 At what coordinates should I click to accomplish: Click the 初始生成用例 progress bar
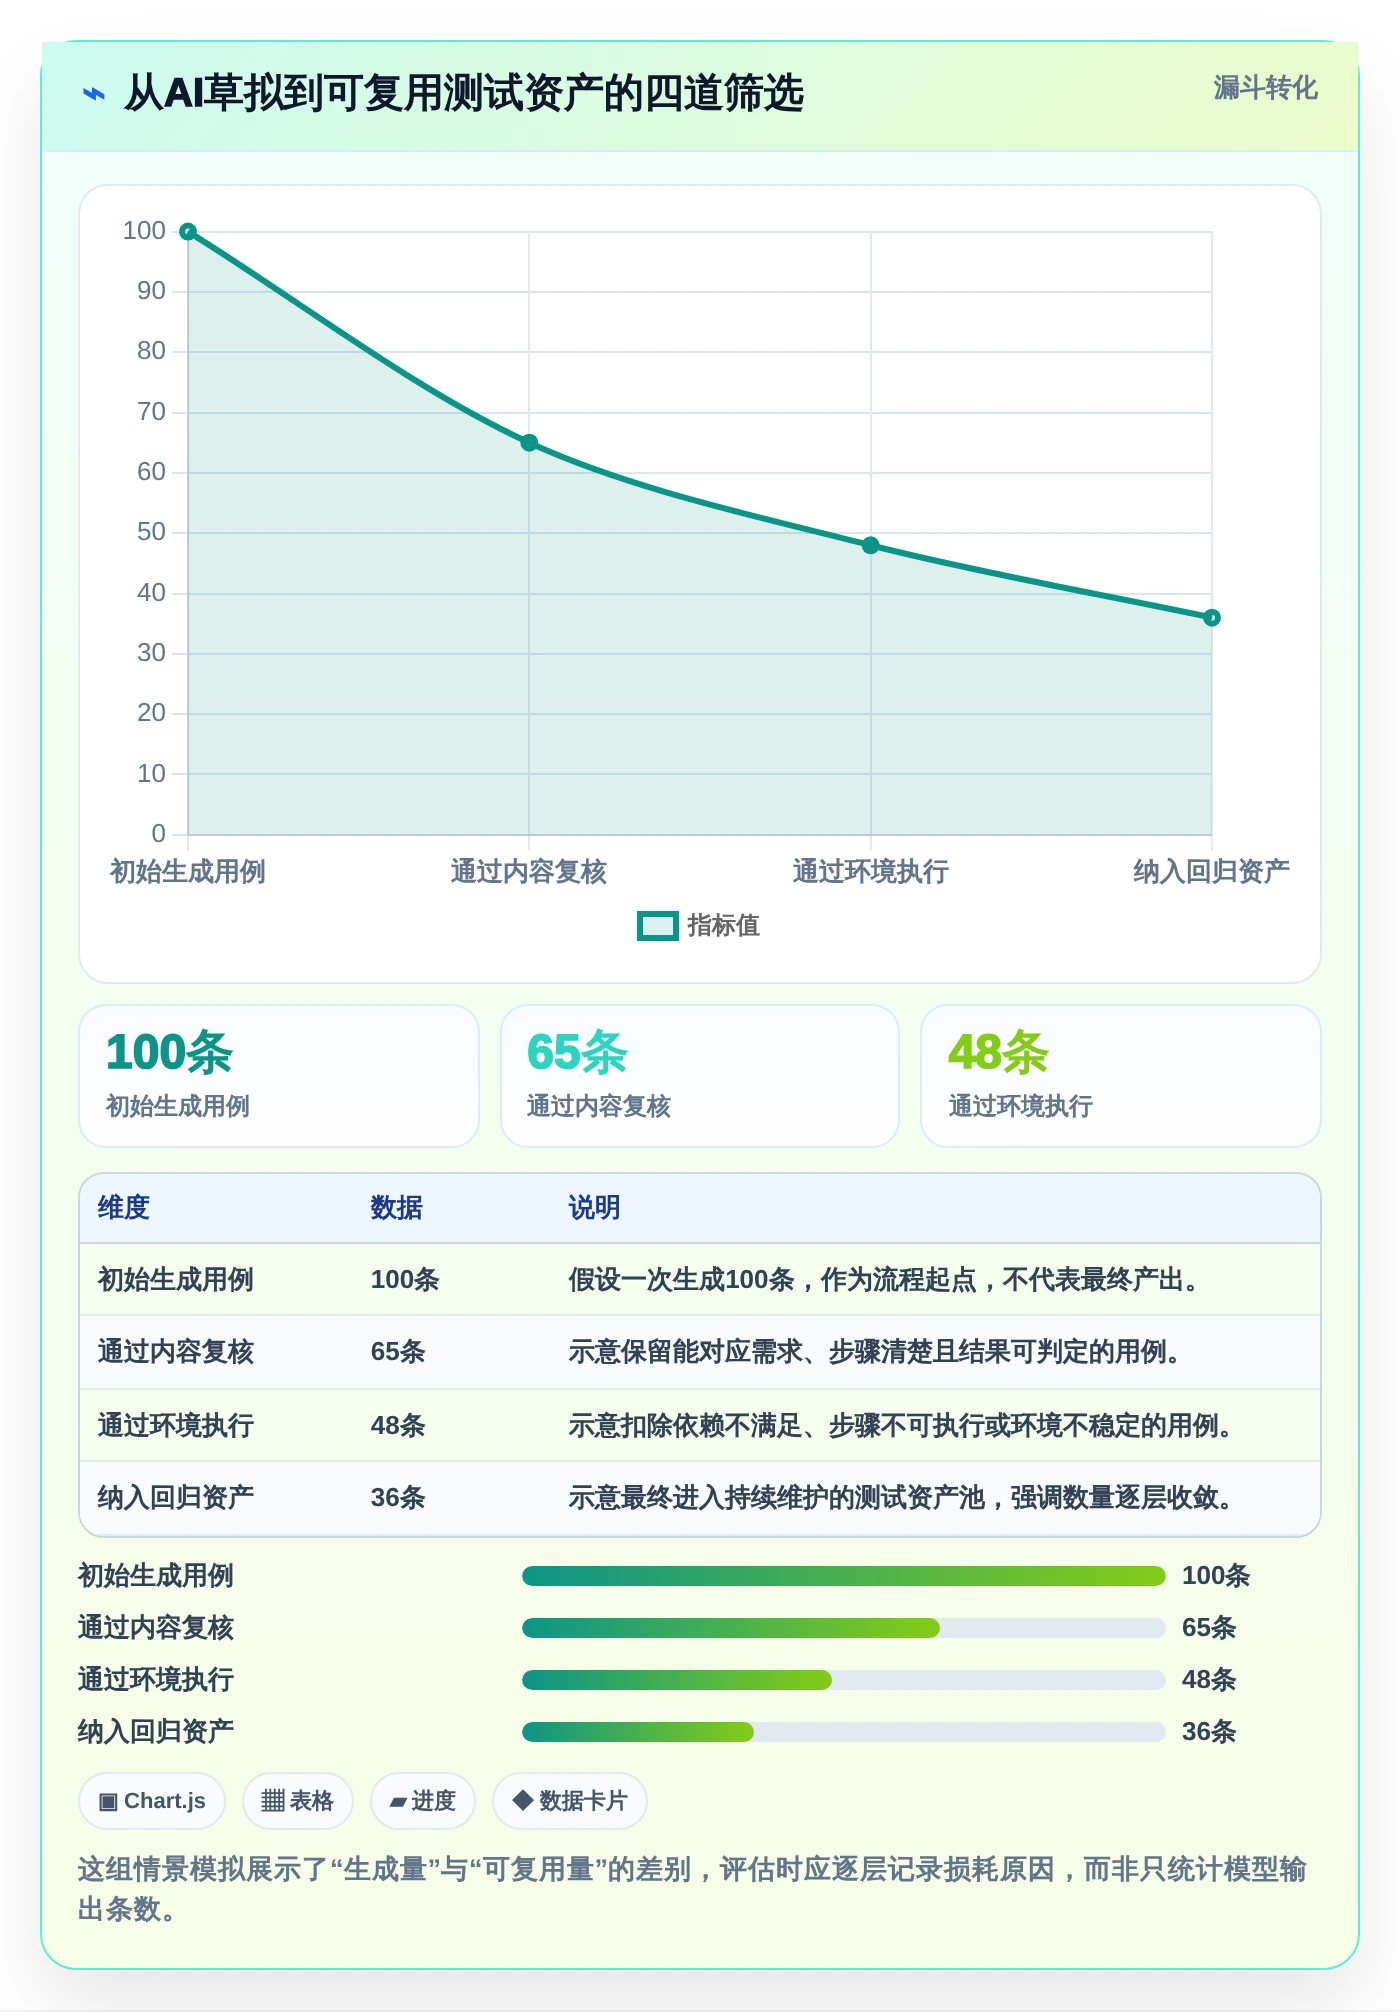844,1576
